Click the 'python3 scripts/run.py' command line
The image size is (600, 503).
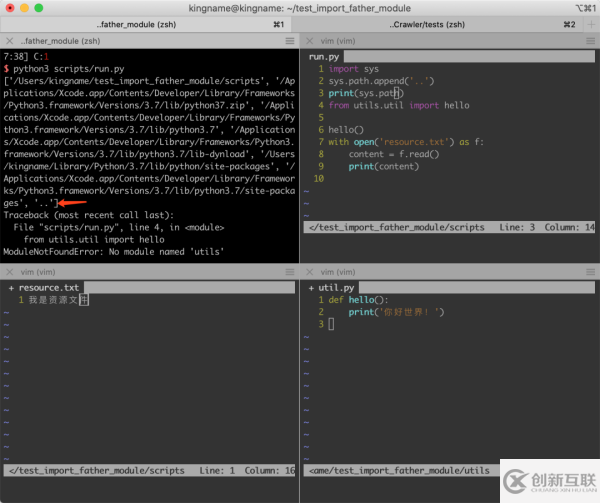(x=68, y=69)
